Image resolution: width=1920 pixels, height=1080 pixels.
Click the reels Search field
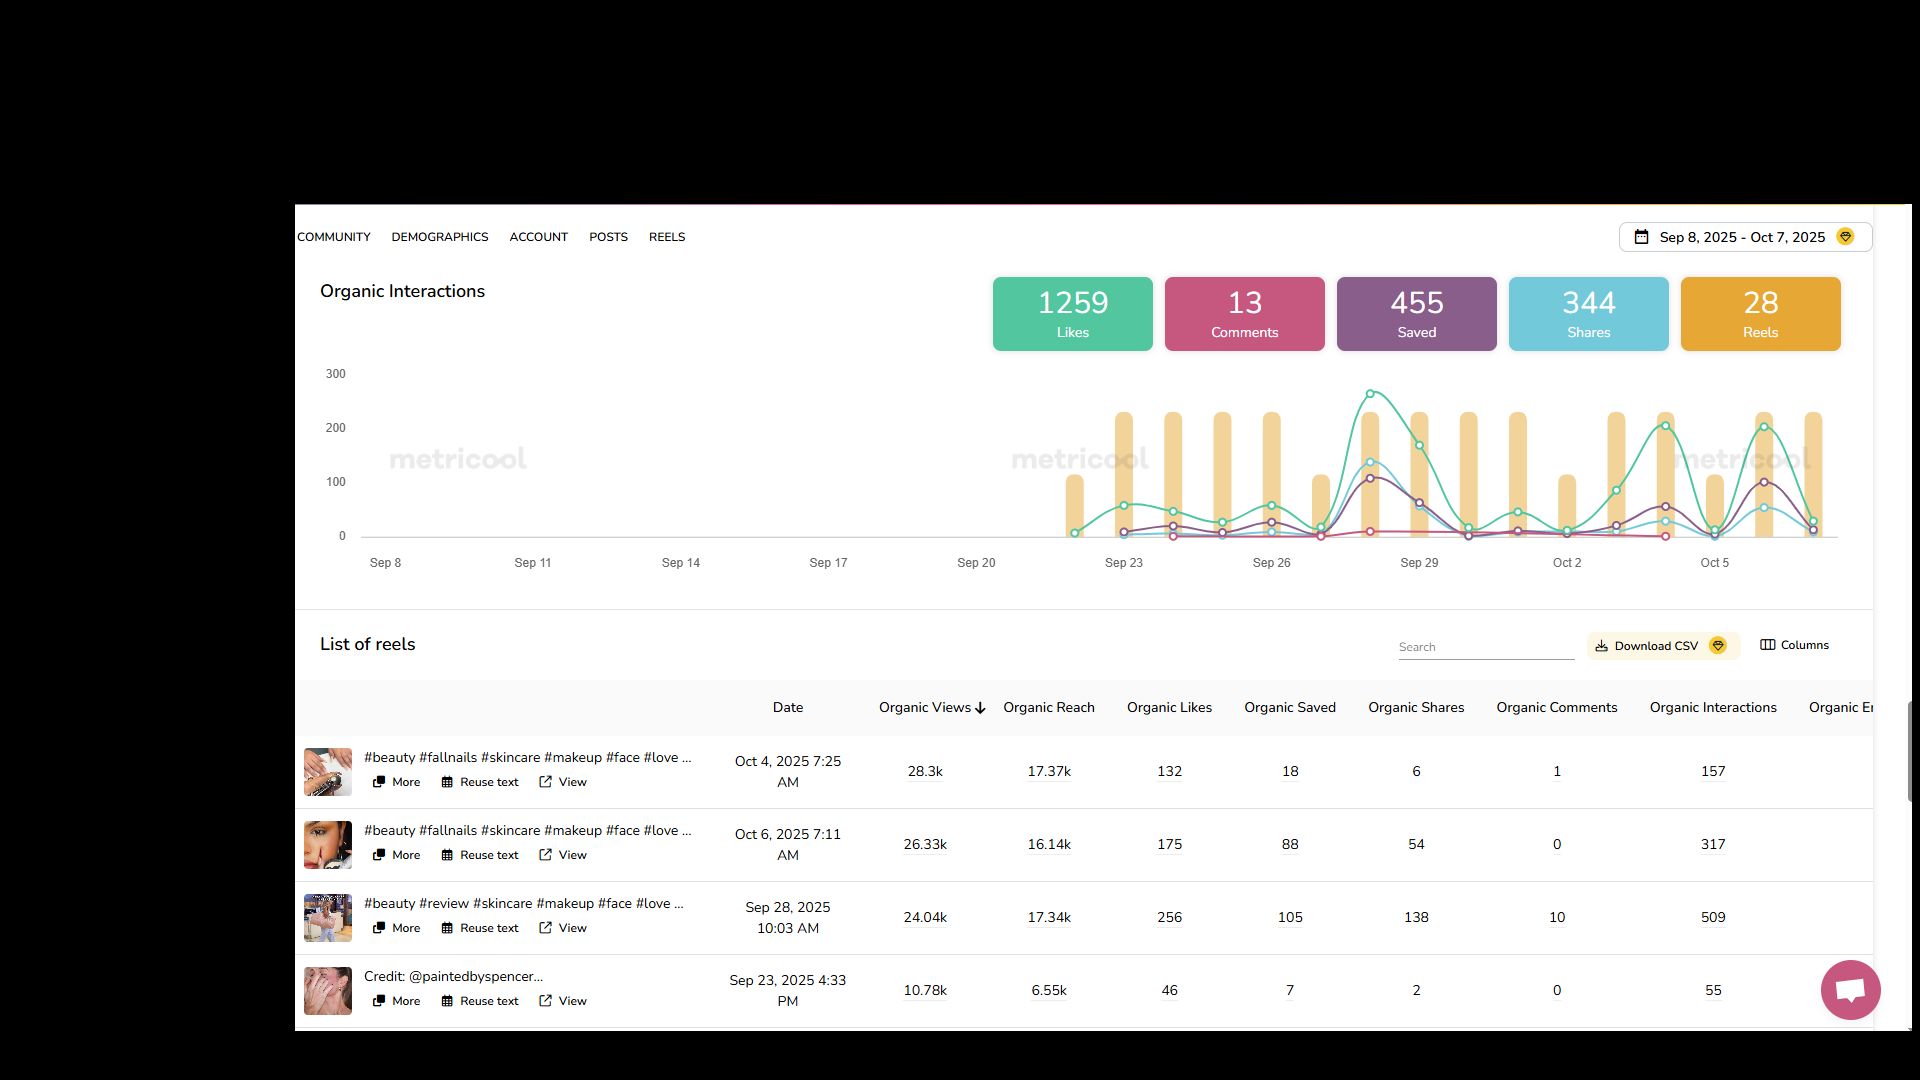[x=1485, y=647]
